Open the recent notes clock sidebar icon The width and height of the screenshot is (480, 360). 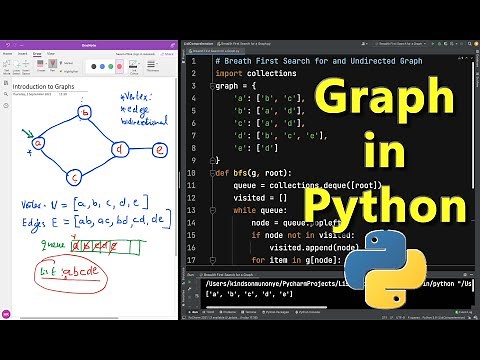click(6, 106)
